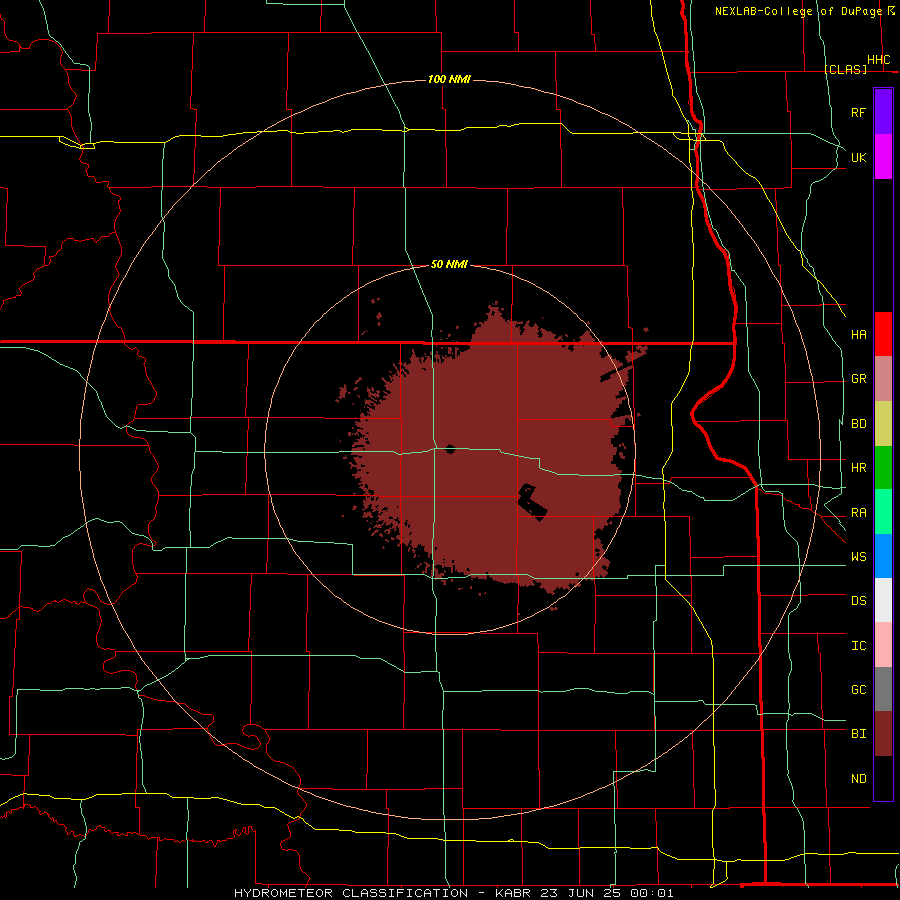Click the RA legend label
This screenshot has width=900, height=900.
tap(858, 513)
